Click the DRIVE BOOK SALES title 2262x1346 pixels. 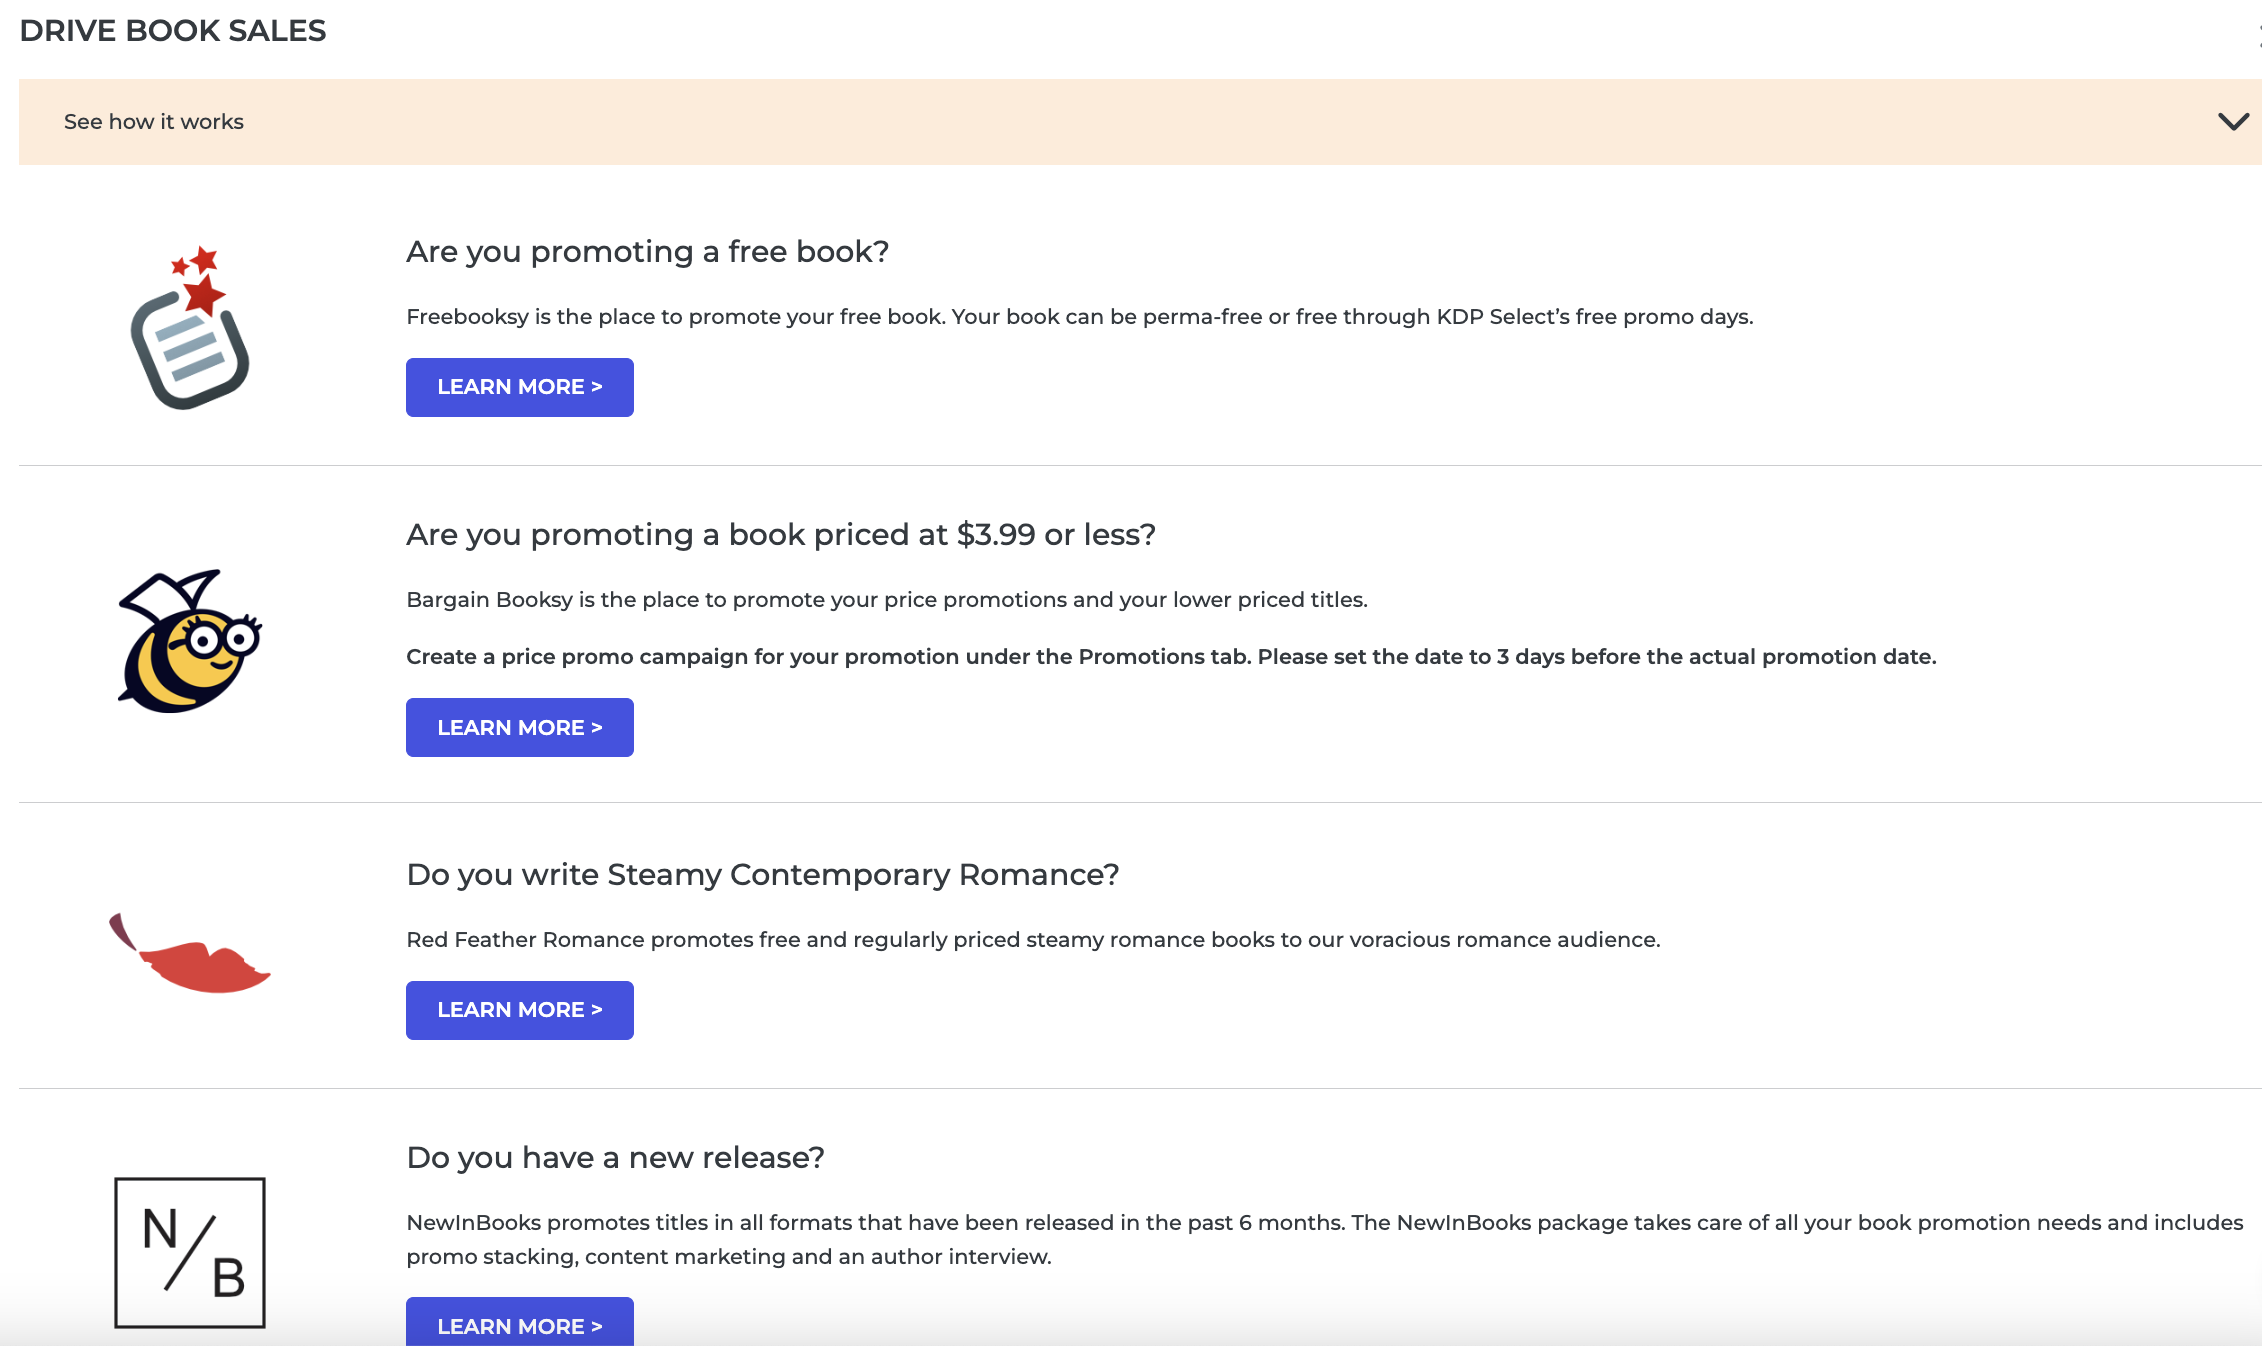coord(173,31)
